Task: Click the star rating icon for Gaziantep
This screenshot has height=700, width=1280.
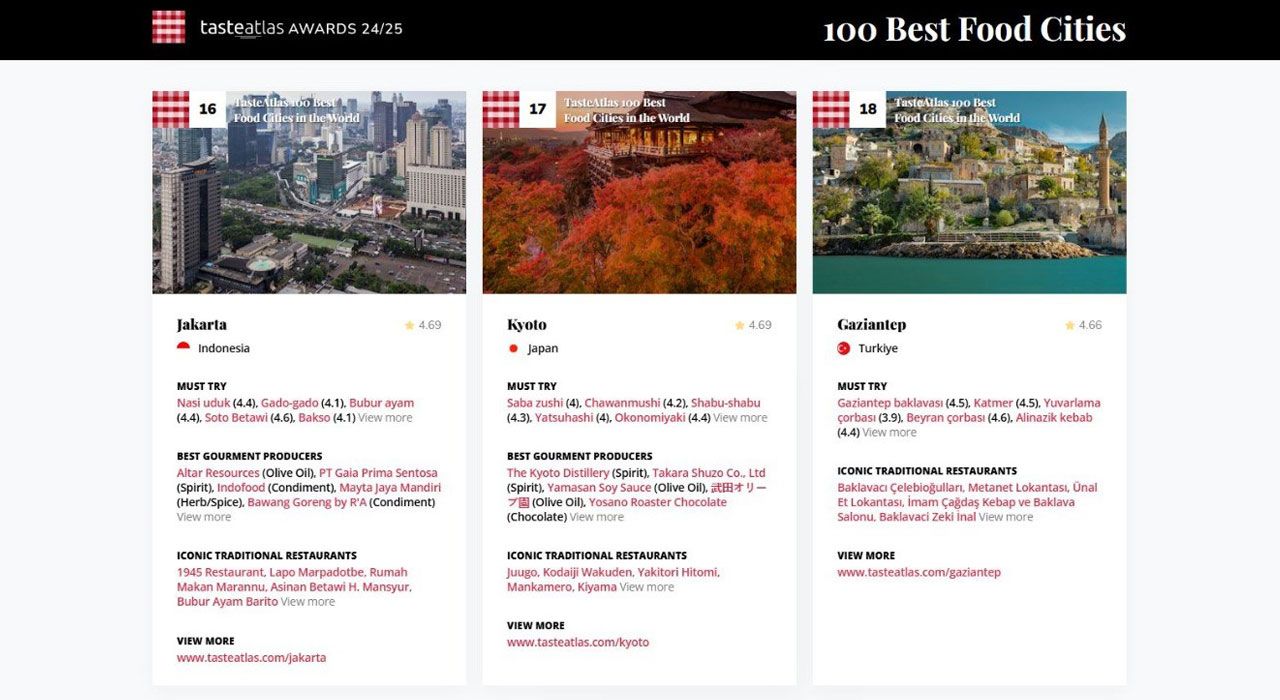Action: pyautogui.click(x=1069, y=325)
